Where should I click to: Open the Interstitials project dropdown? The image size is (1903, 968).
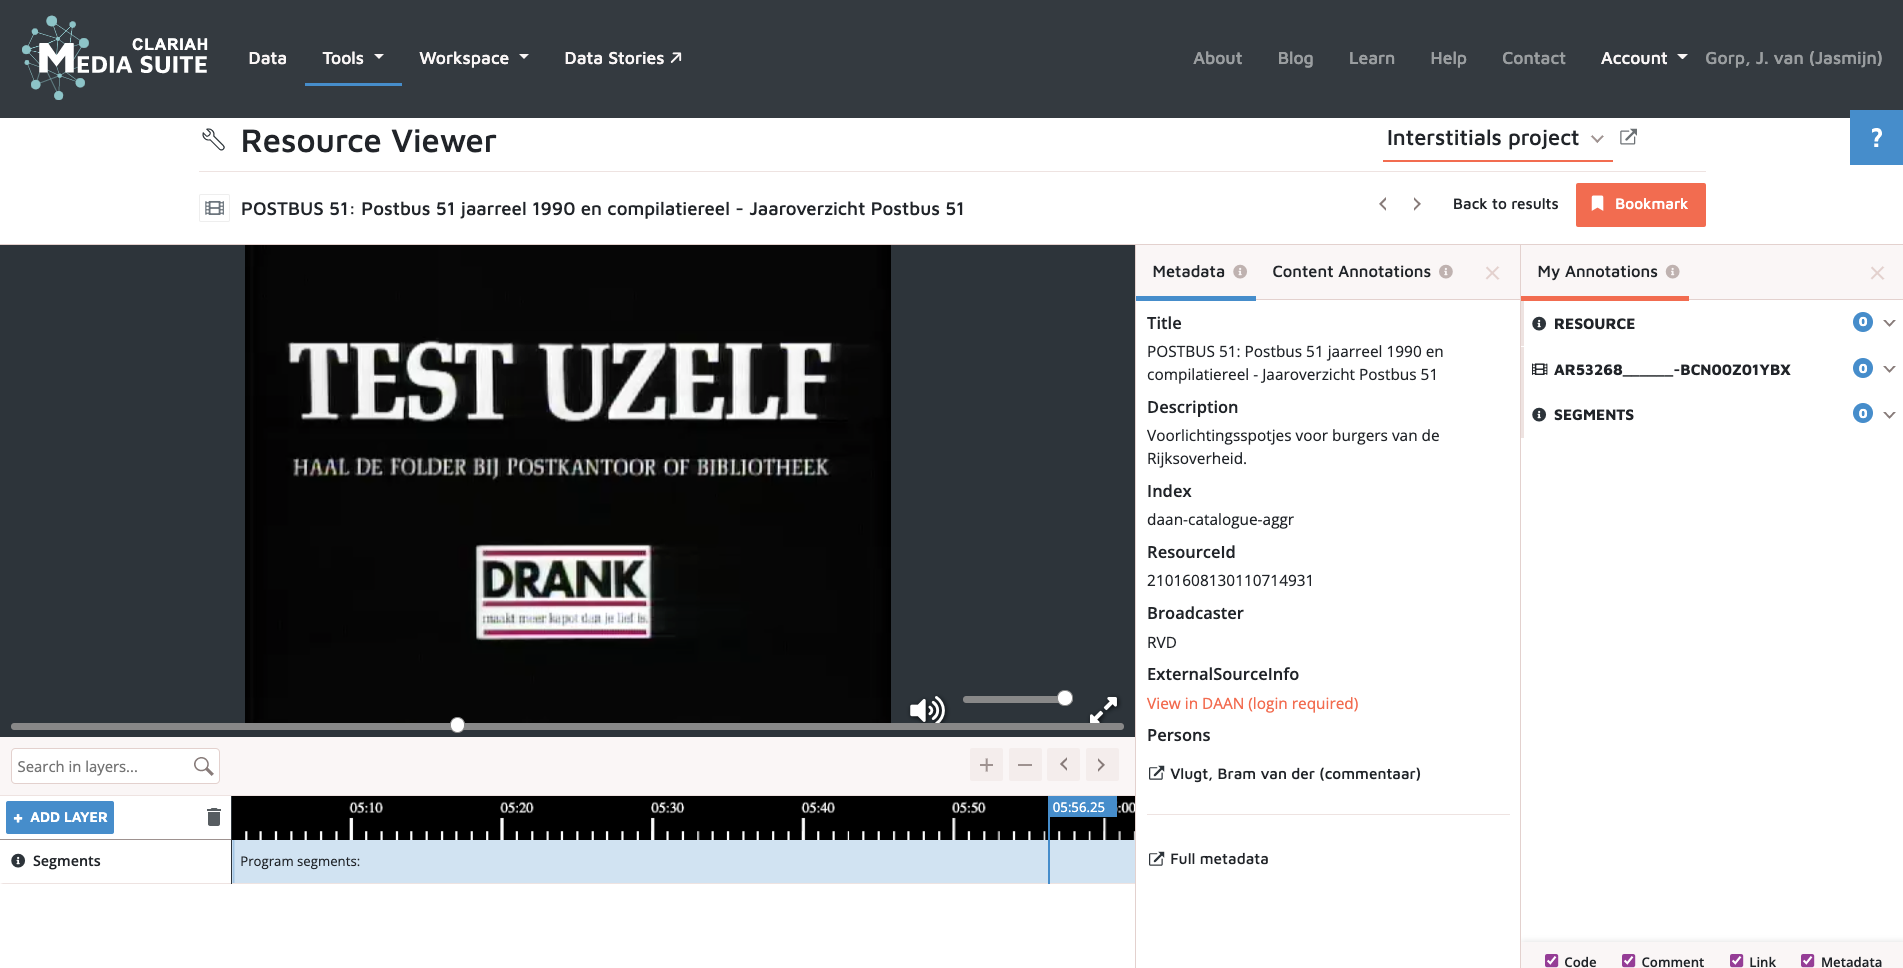pos(1495,138)
